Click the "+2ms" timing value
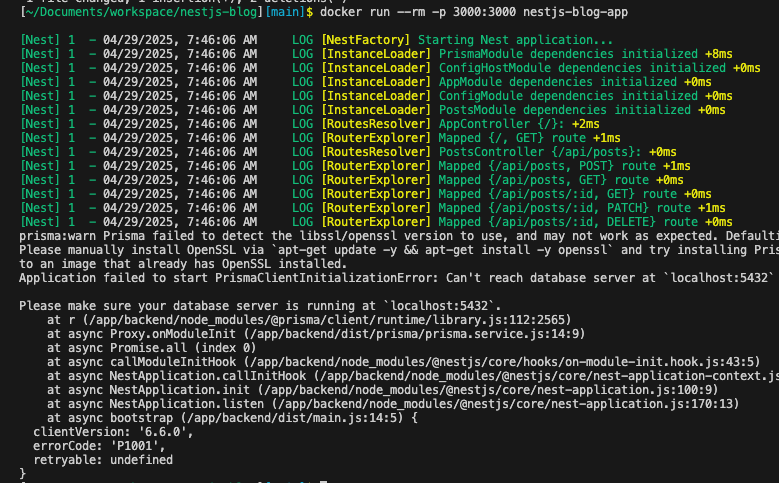 pos(586,124)
